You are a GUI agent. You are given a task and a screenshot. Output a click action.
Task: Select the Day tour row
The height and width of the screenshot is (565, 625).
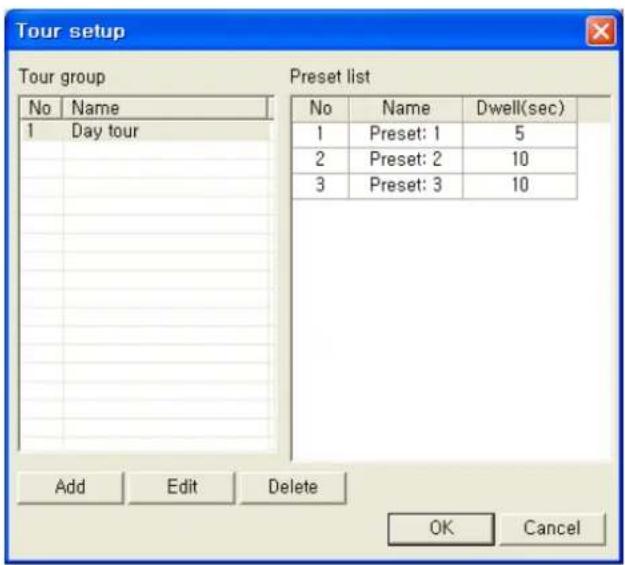[145, 131]
